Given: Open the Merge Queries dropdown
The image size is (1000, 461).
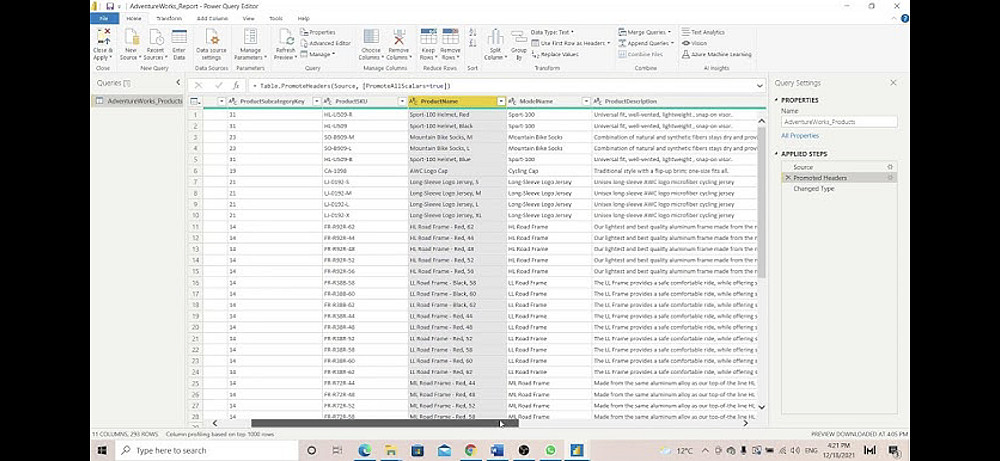Looking at the screenshot, I should [x=644, y=32].
